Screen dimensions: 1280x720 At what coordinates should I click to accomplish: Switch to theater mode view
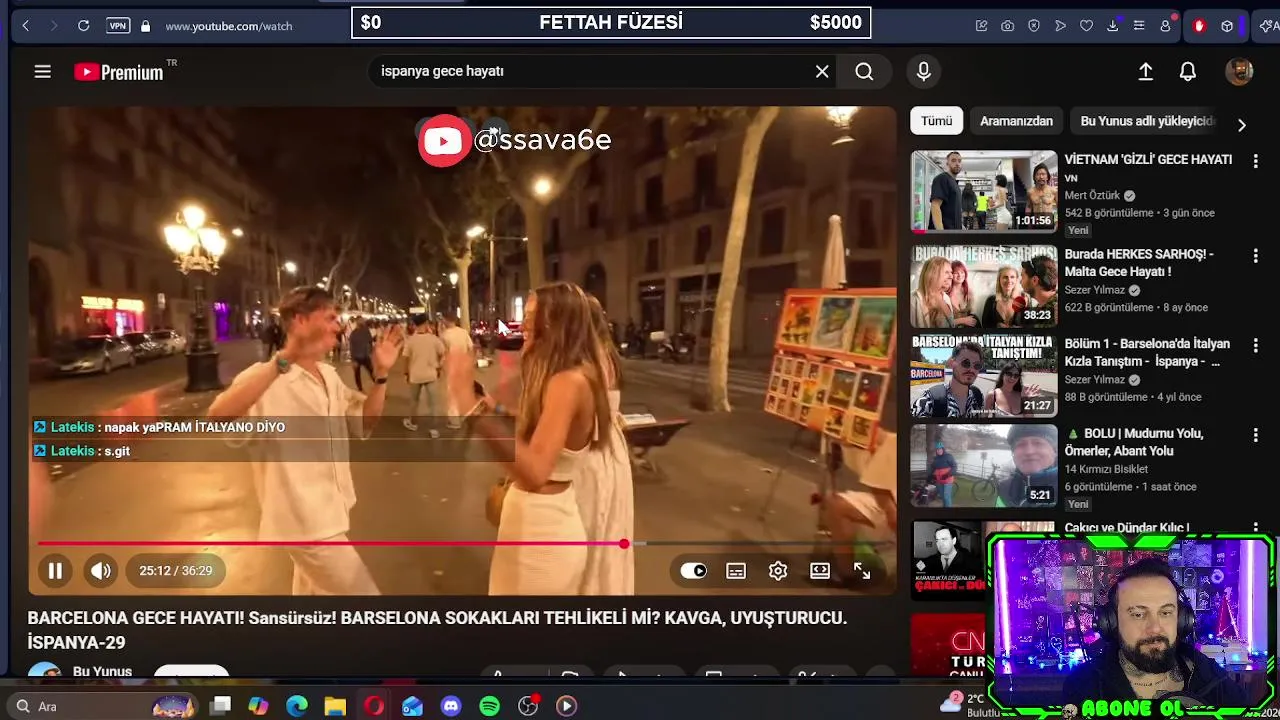click(820, 571)
